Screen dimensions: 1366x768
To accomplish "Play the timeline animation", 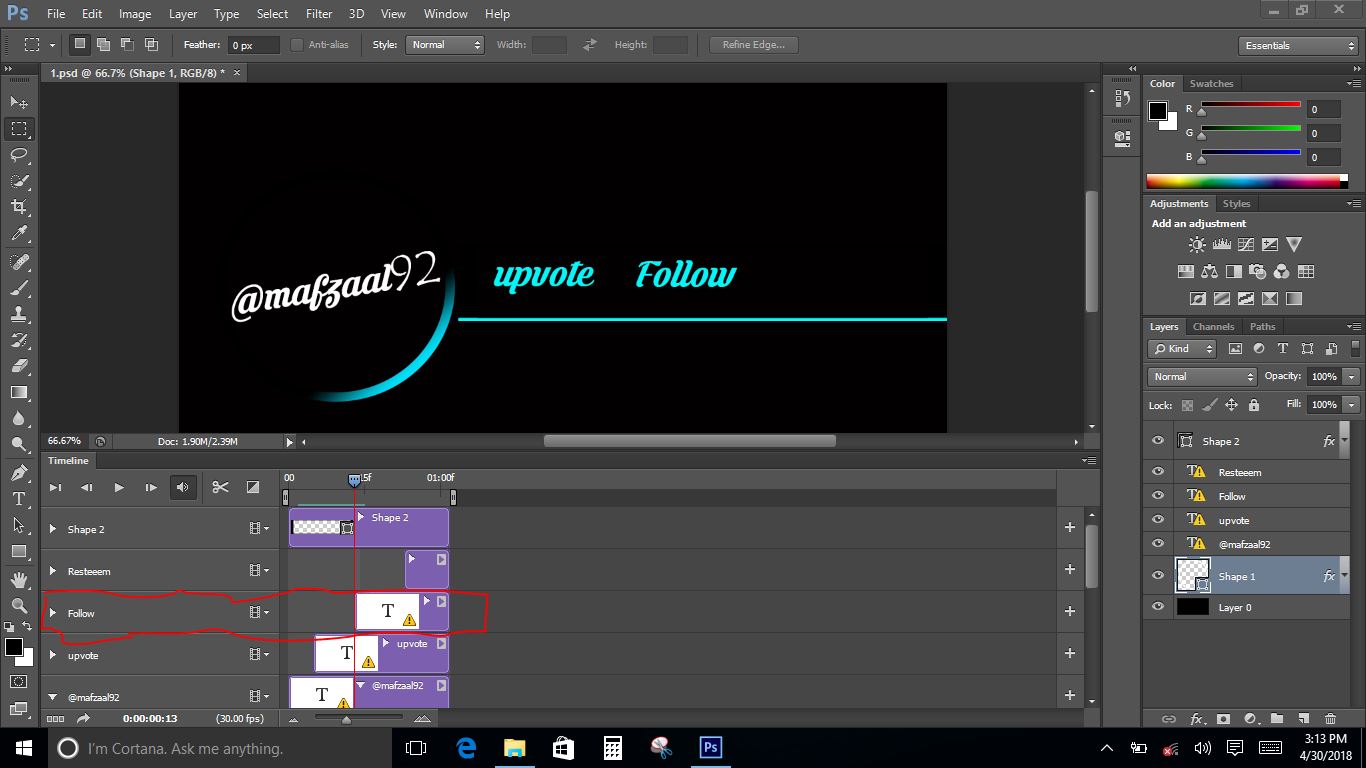I will click(118, 487).
